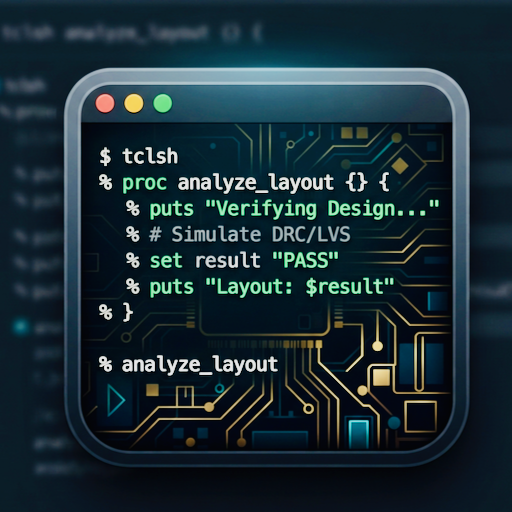
Task: Click the gray window title bar
Action: [x=267, y=104]
